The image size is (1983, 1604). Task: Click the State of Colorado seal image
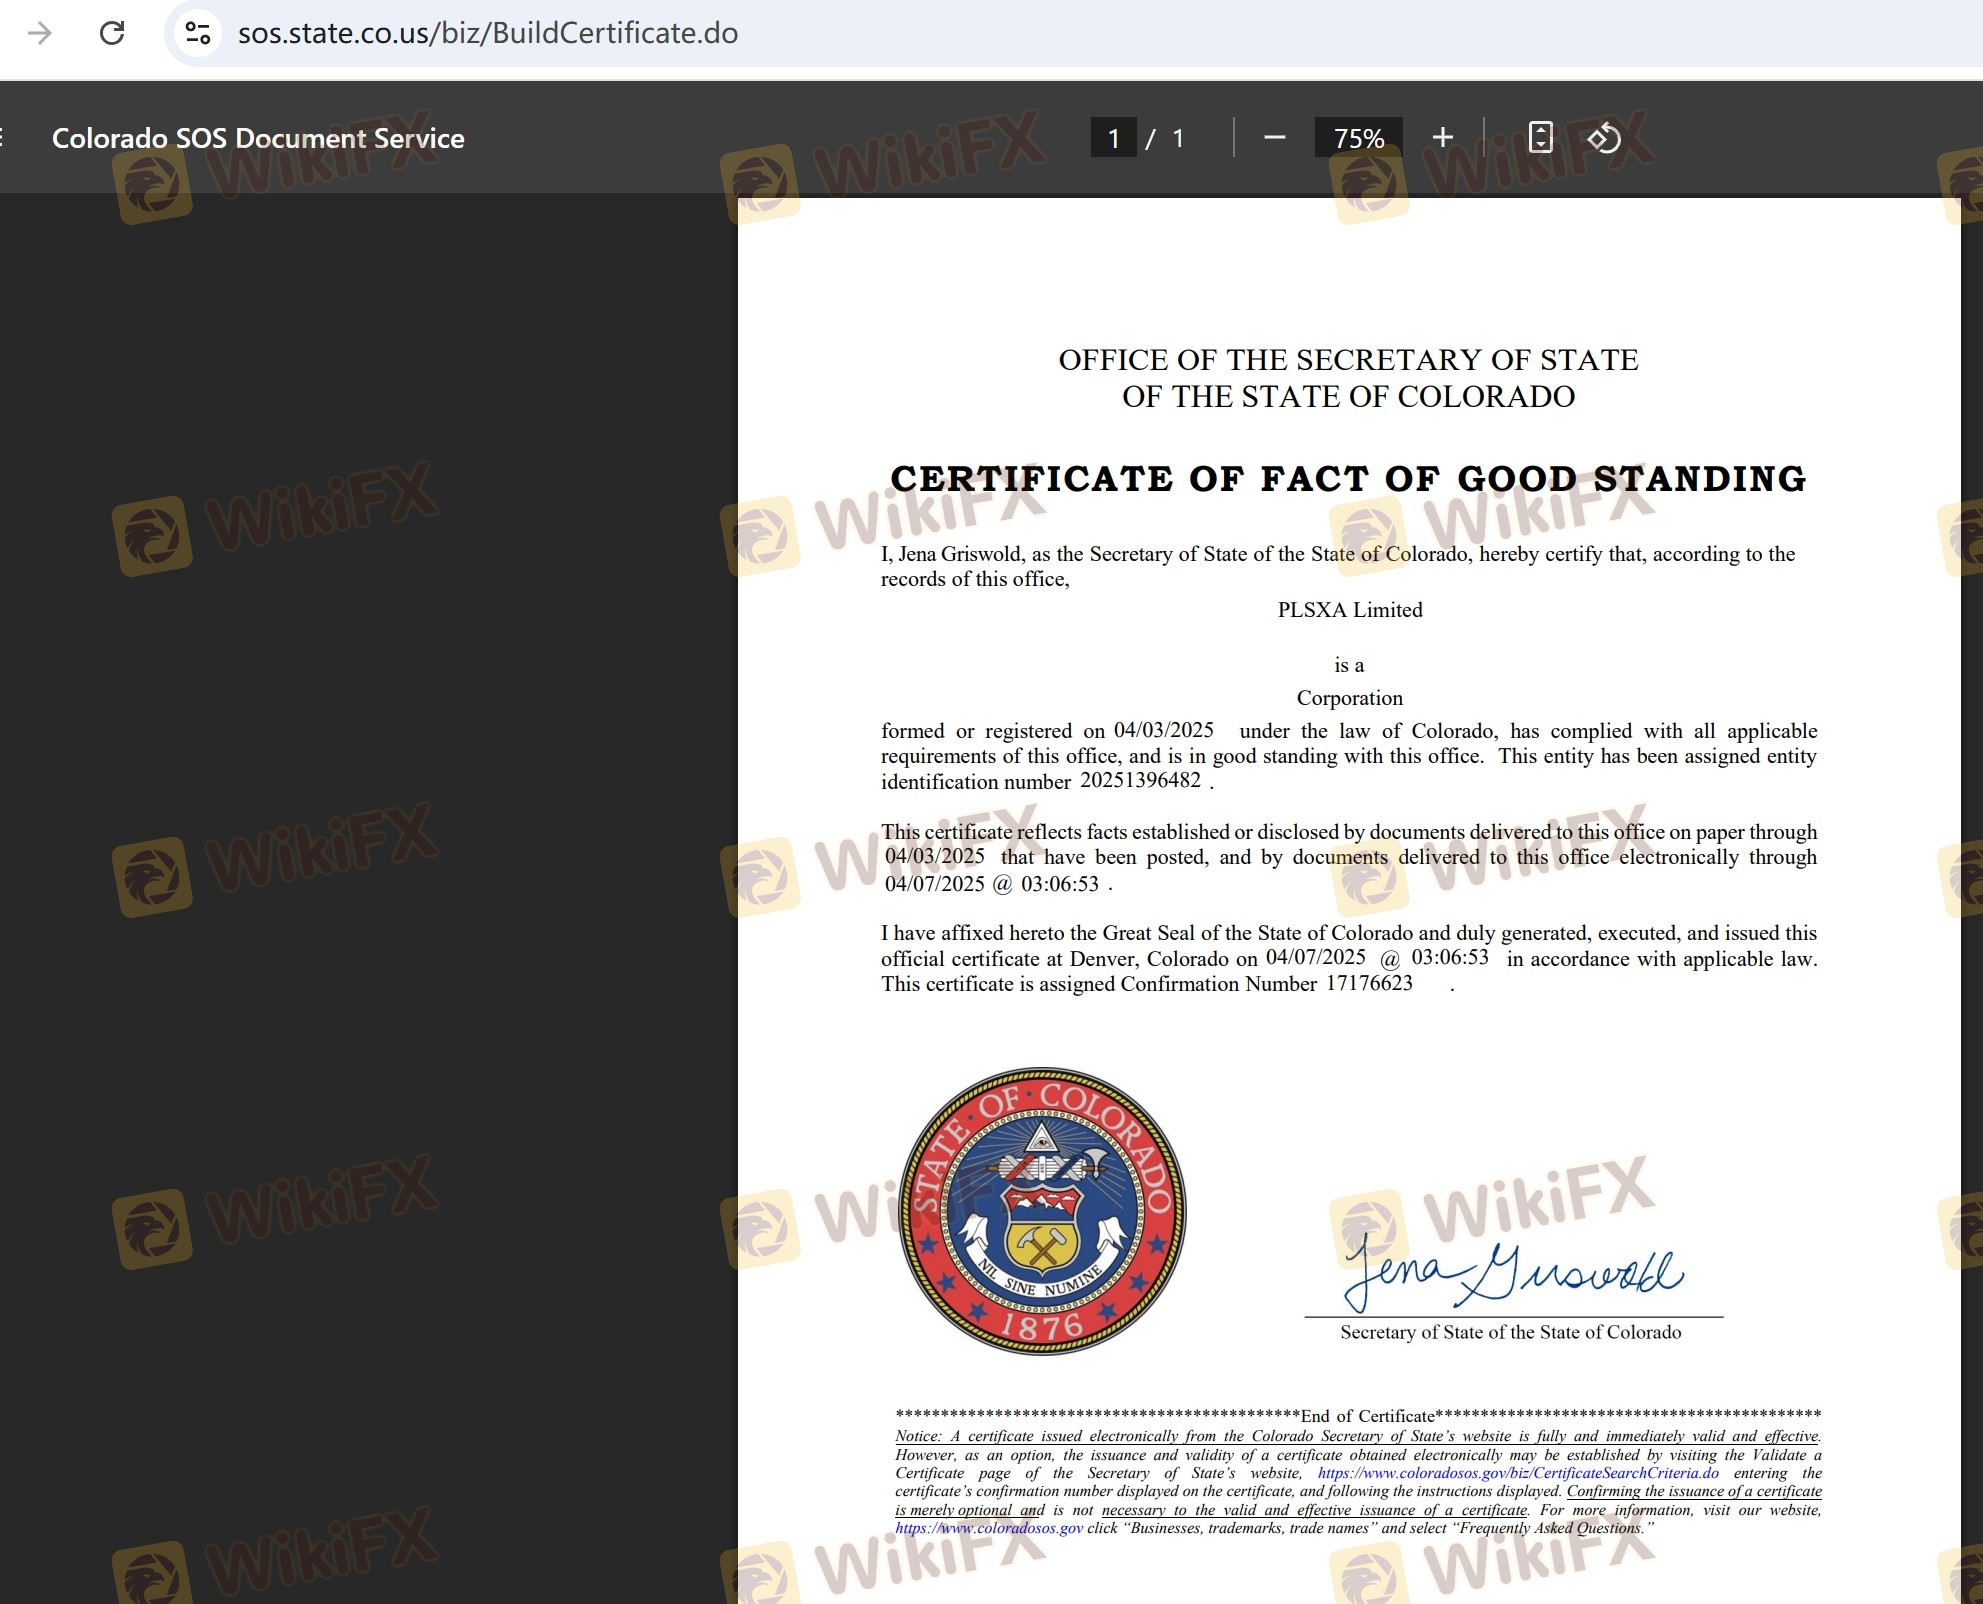click(x=1042, y=1210)
